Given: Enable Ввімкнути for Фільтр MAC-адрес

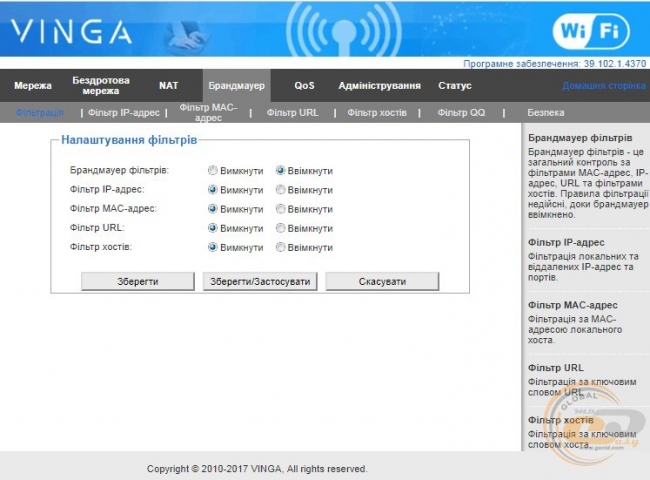Looking at the screenshot, I should [281, 208].
